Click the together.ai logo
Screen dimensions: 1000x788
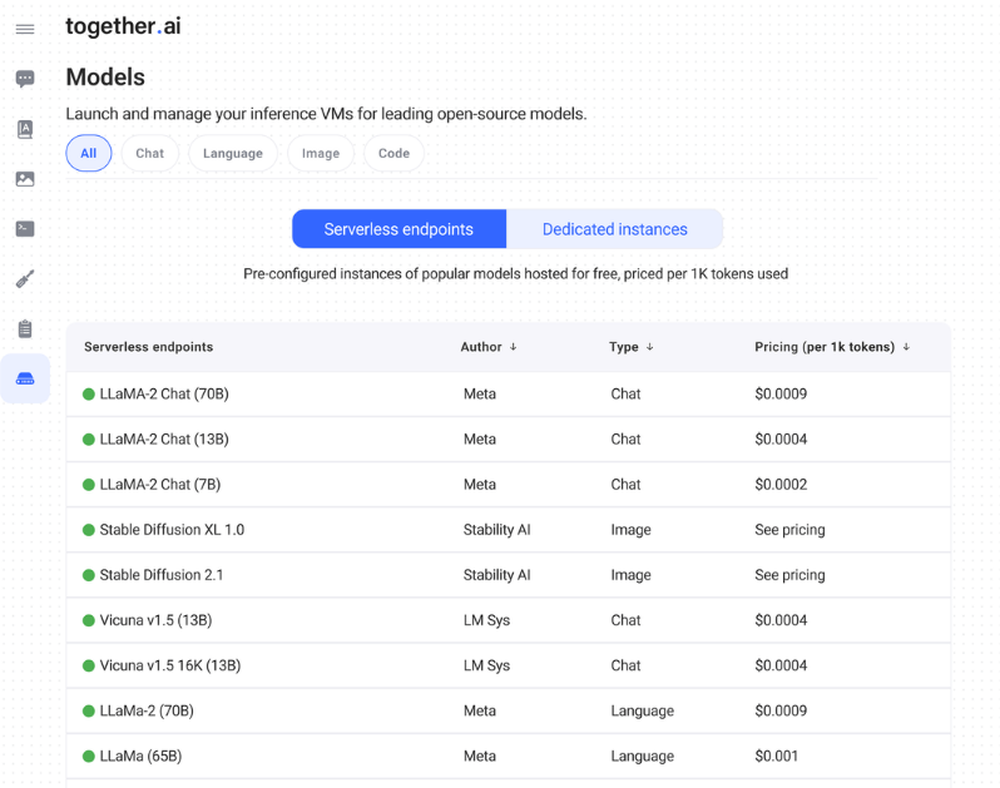point(123,26)
